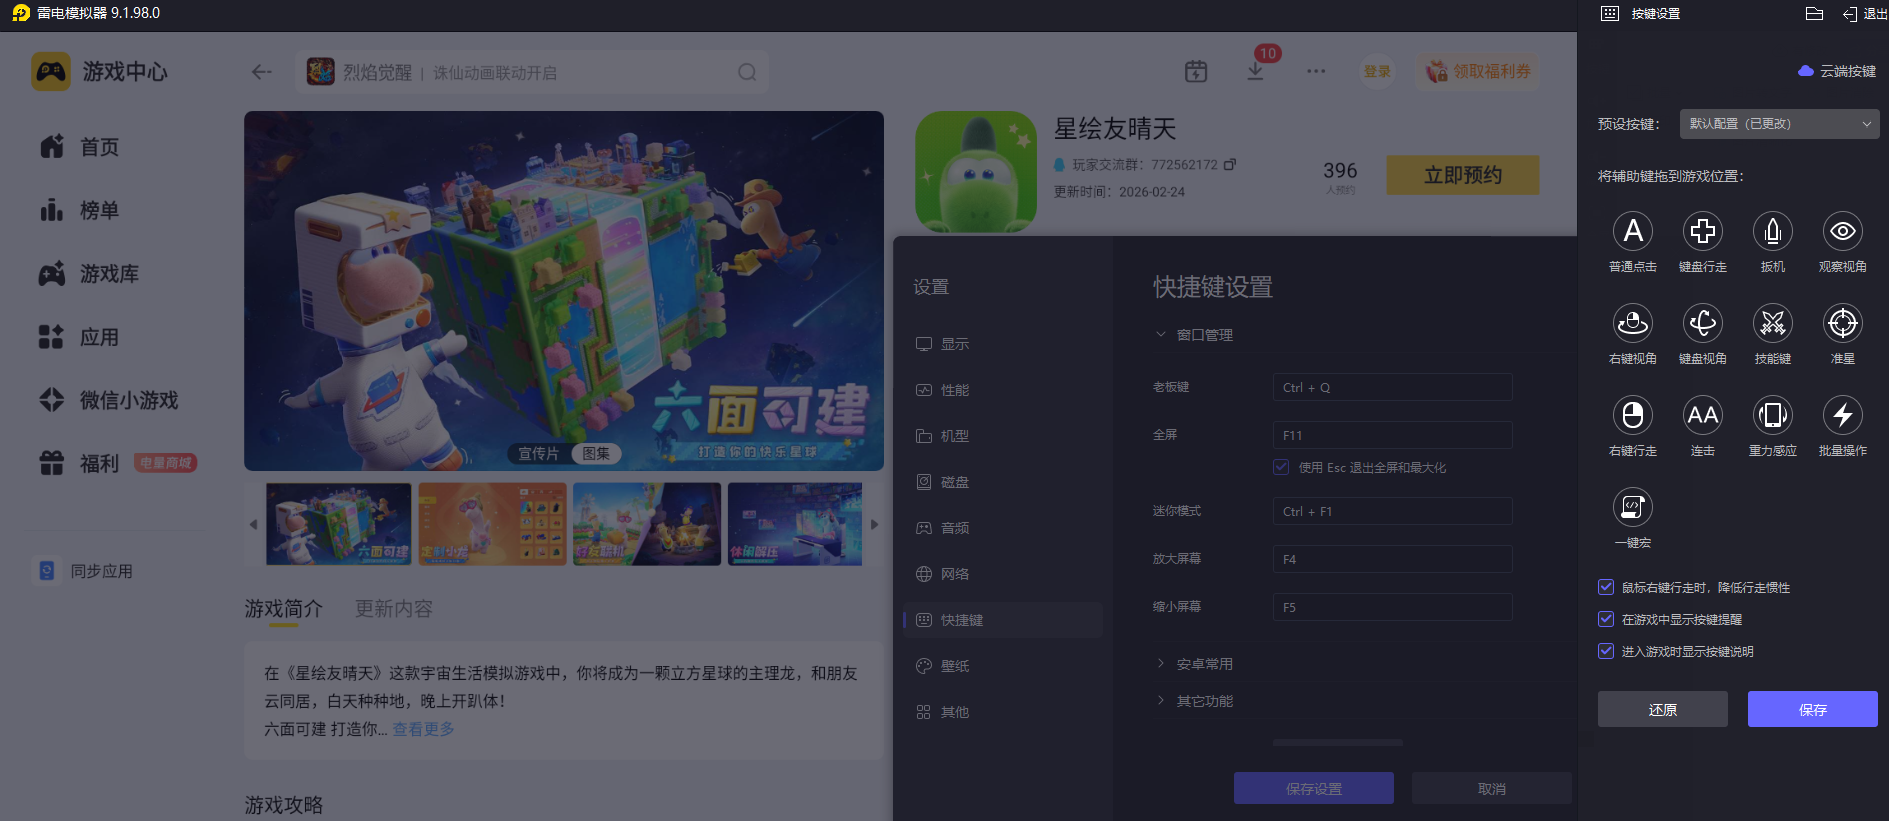The width and height of the screenshot is (1889, 821).
Task: Open the three-dots more menu
Action: (x=1316, y=71)
